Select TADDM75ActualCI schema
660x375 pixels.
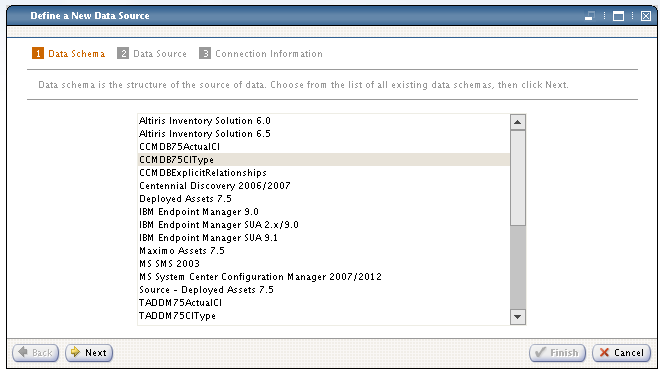click(x=323, y=303)
